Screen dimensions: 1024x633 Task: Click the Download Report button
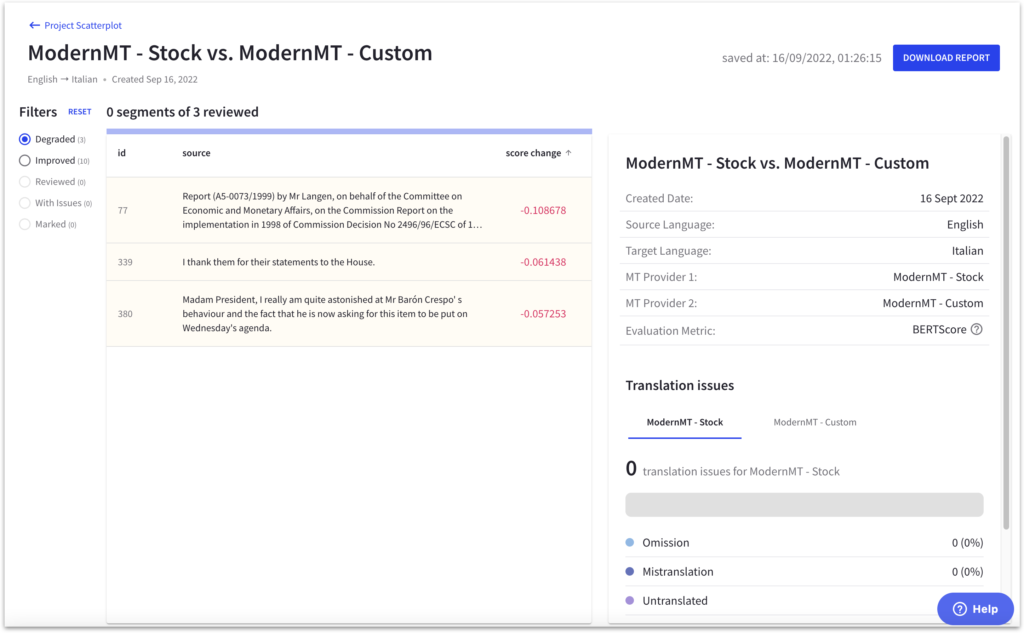coord(946,57)
